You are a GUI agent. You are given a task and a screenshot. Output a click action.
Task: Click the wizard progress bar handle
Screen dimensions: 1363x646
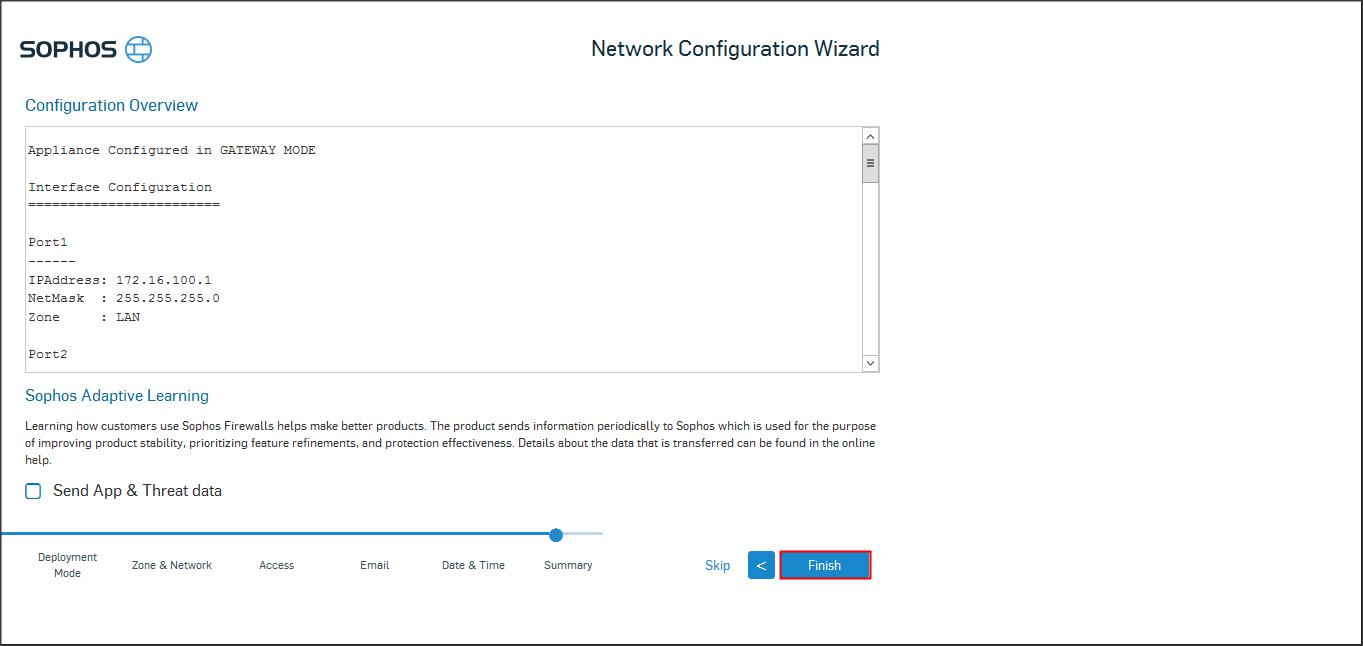click(556, 535)
